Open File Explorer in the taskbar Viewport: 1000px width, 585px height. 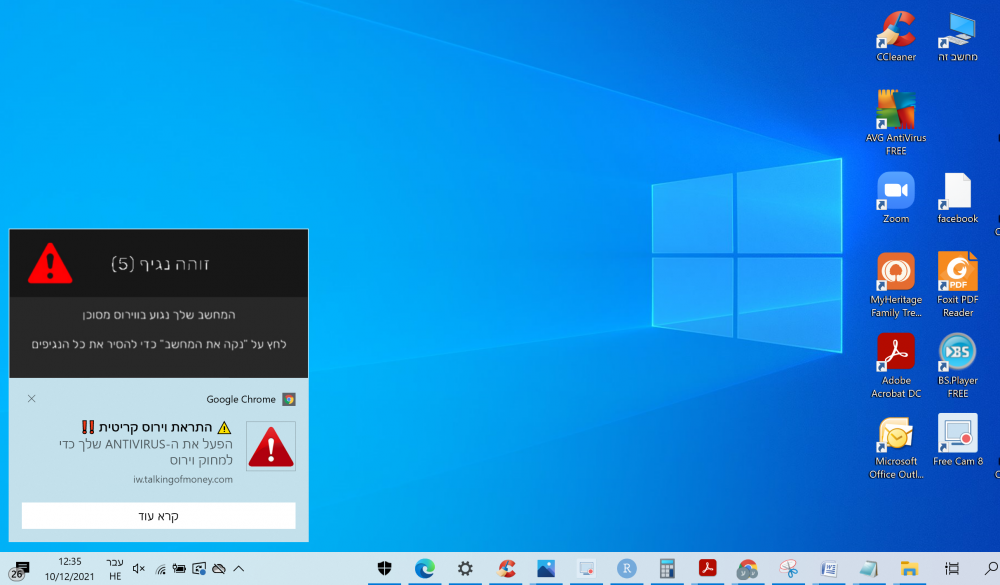coord(909,568)
